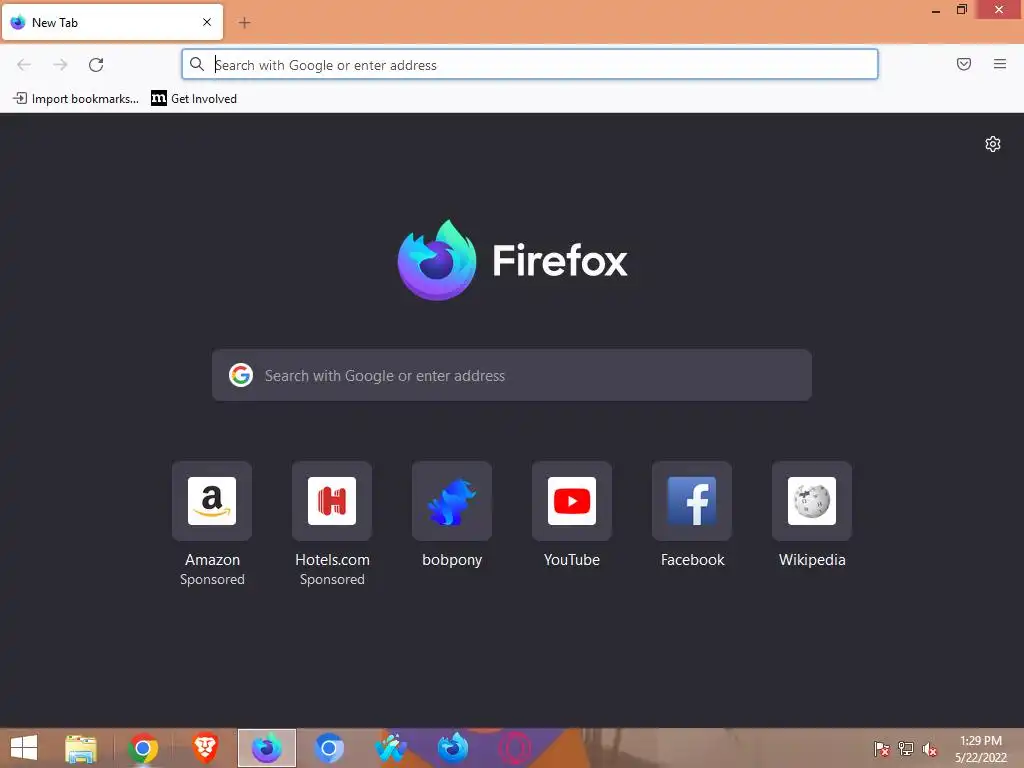Launch Google Chrome from the taskbar
Image resolution: width=1024 pixels, height=768 pixels.
tap(143, 748)
